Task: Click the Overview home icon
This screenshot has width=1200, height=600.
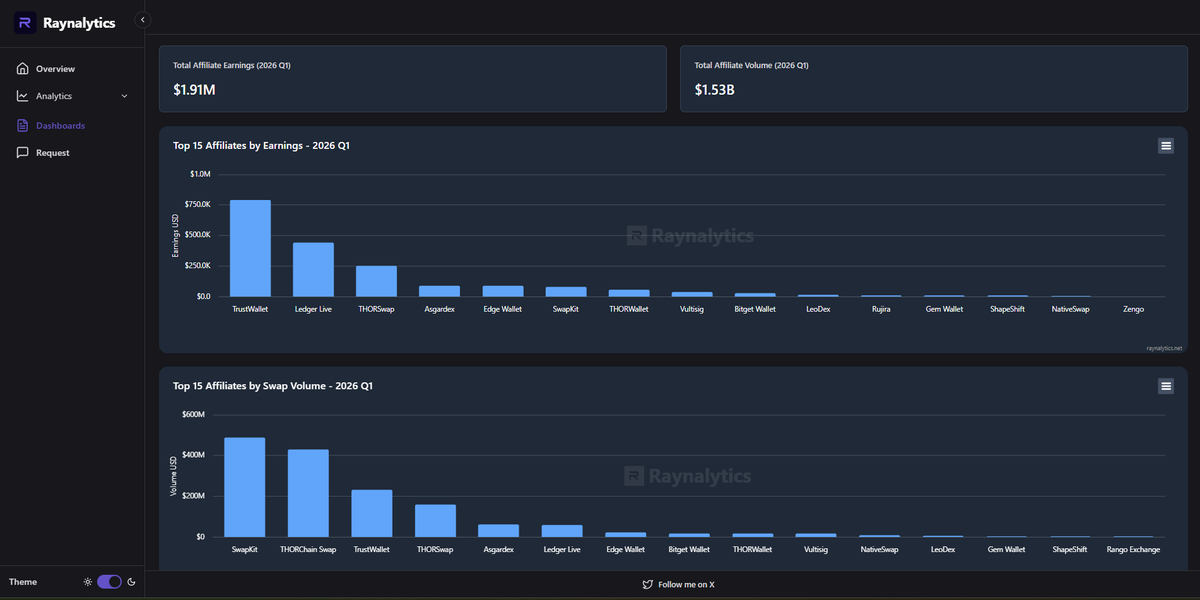Action: pos(23,69)
